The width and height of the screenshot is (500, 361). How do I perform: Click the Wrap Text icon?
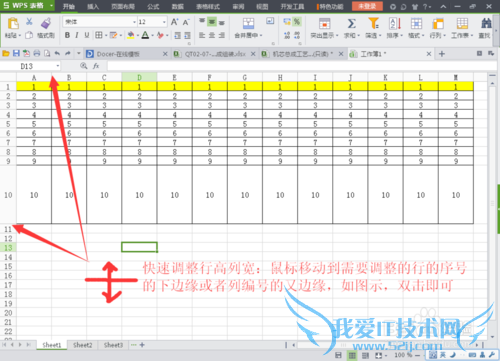(270, 21)
